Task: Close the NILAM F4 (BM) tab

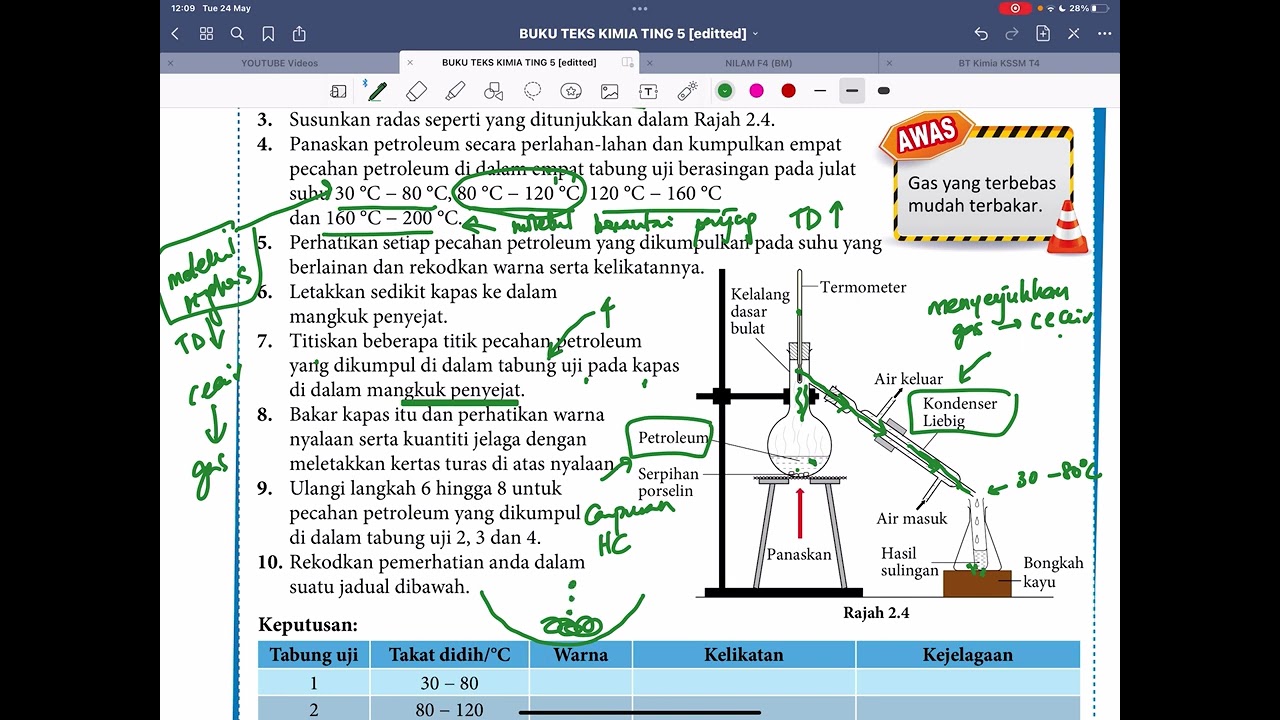Action: tap(650, 63)
